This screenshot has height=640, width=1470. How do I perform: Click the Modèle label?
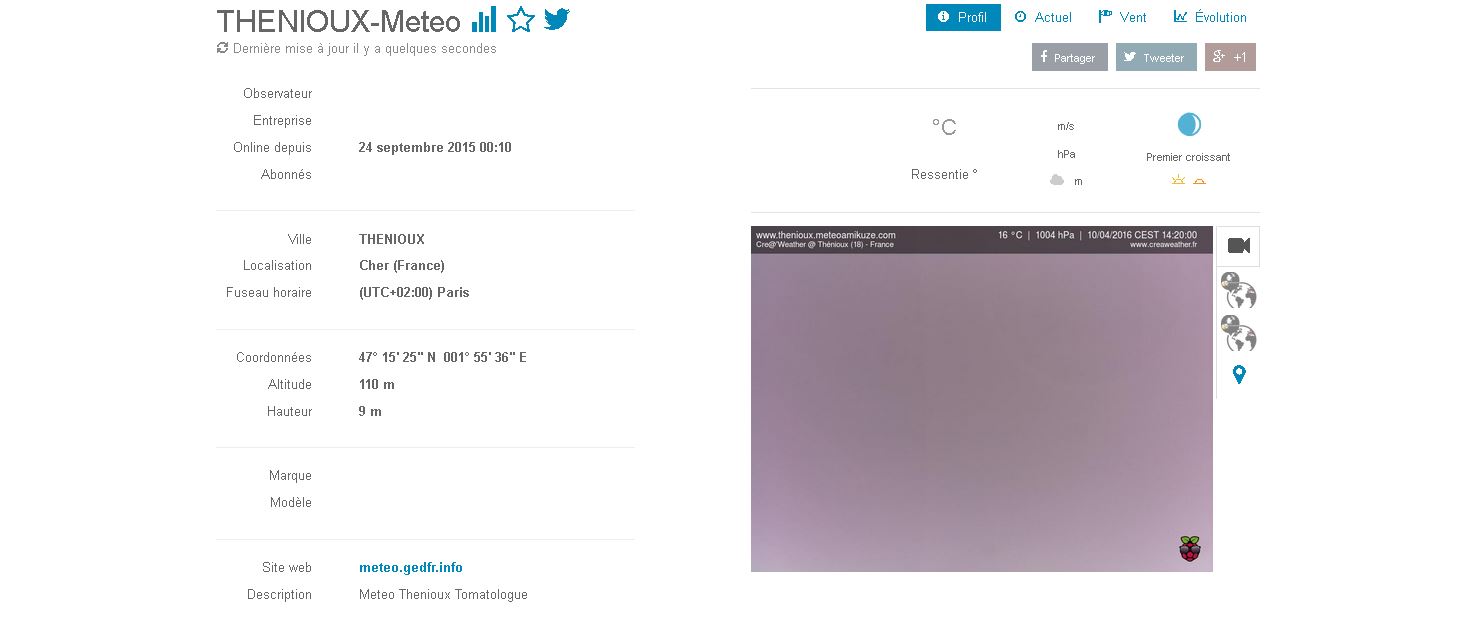(290, 502)
